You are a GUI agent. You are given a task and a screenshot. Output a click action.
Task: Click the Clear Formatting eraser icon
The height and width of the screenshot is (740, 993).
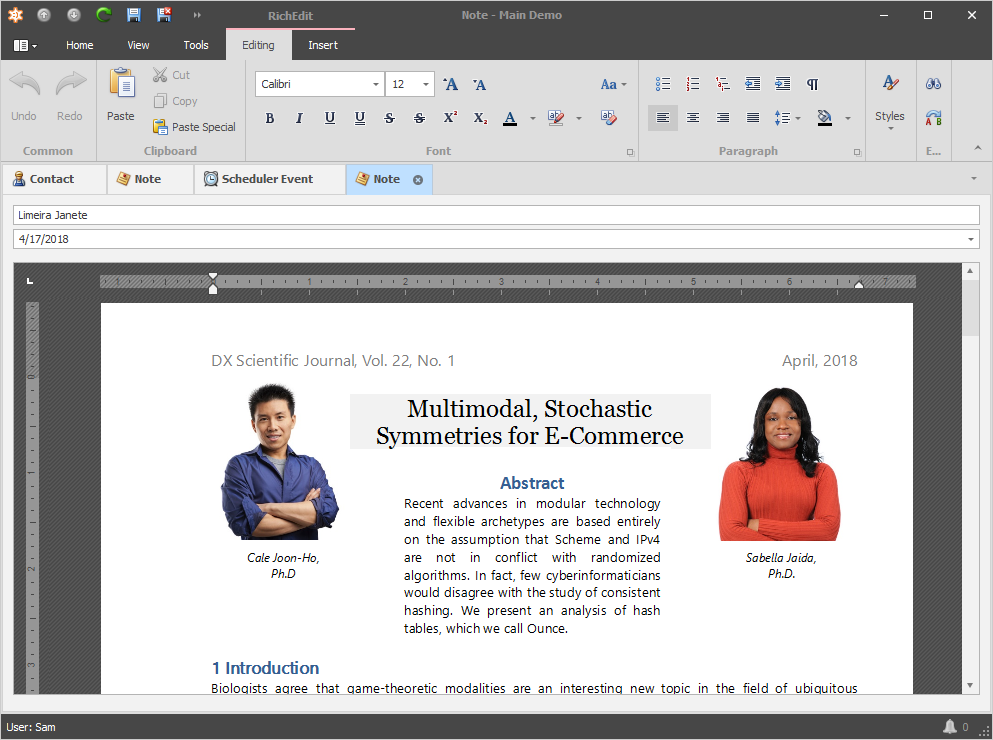(608, 118)
